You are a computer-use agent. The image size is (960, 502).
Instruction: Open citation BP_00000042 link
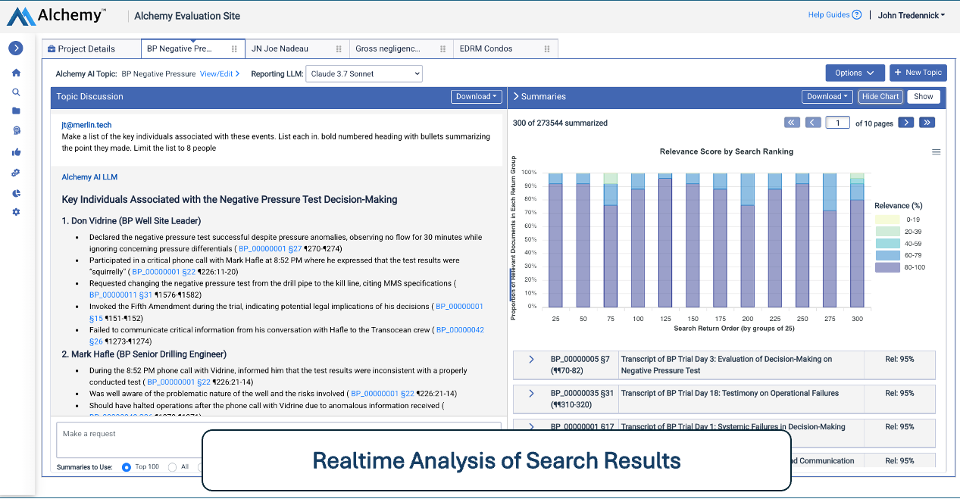(x=460, y=330)
